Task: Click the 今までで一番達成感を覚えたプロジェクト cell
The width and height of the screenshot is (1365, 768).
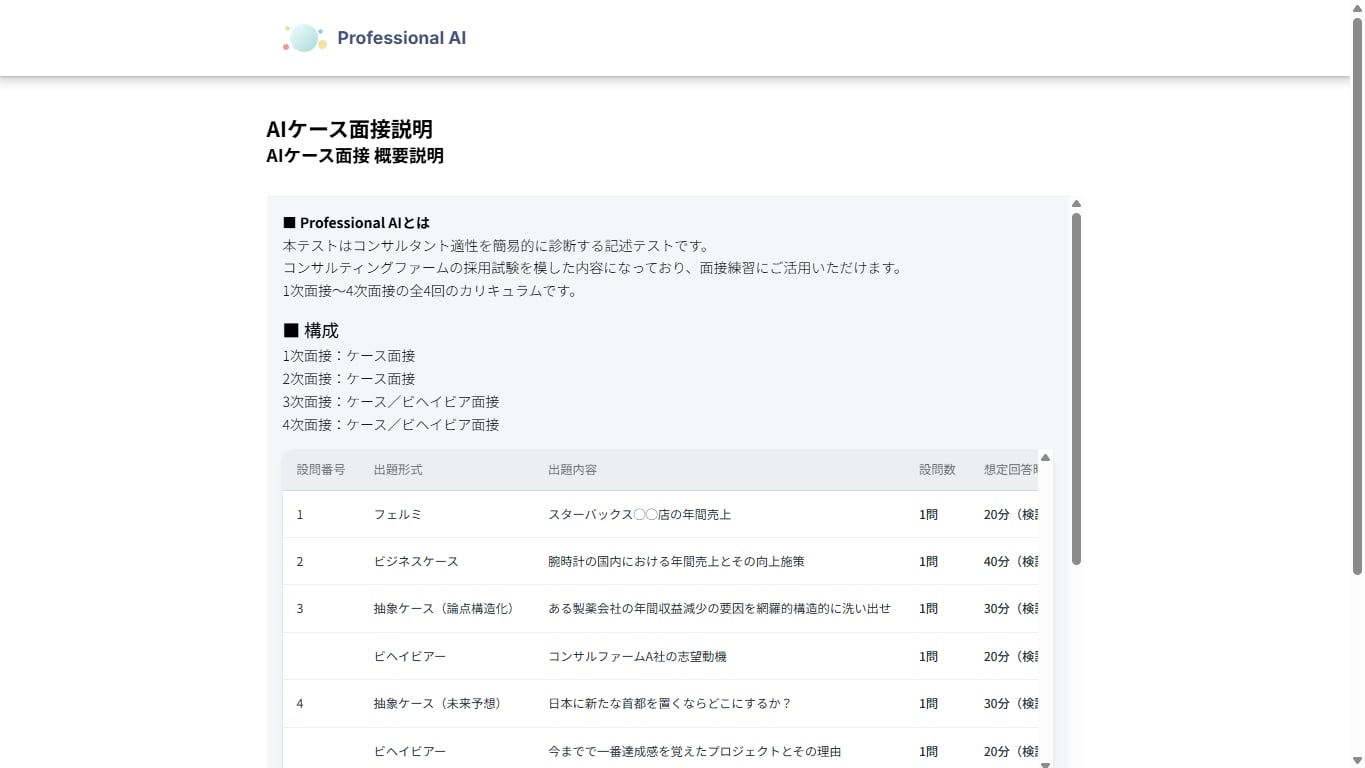Action: 695,752
